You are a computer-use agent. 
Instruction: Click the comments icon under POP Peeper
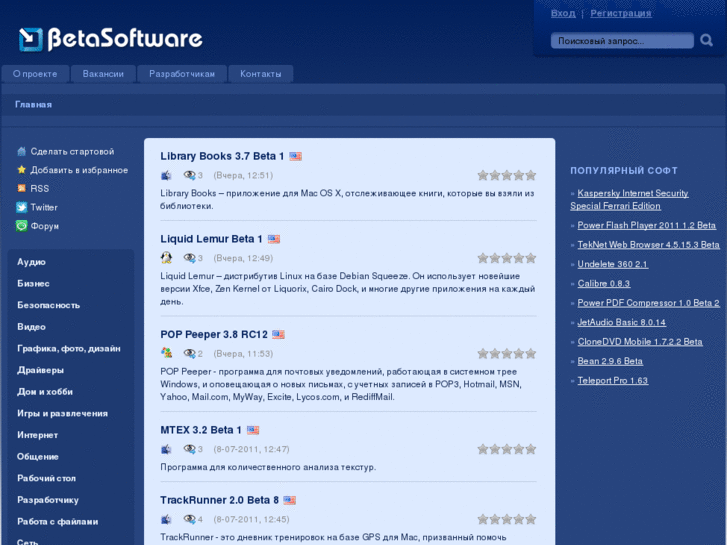pos(189,353)
